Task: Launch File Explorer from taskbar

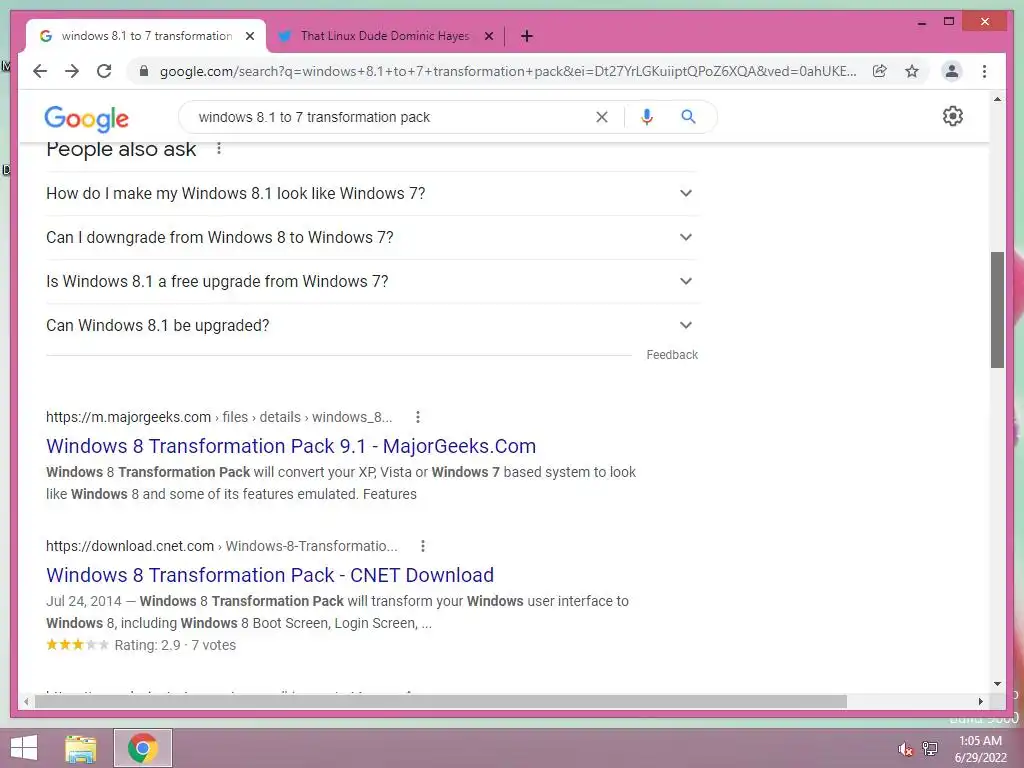Action: (x=80, y=748)
